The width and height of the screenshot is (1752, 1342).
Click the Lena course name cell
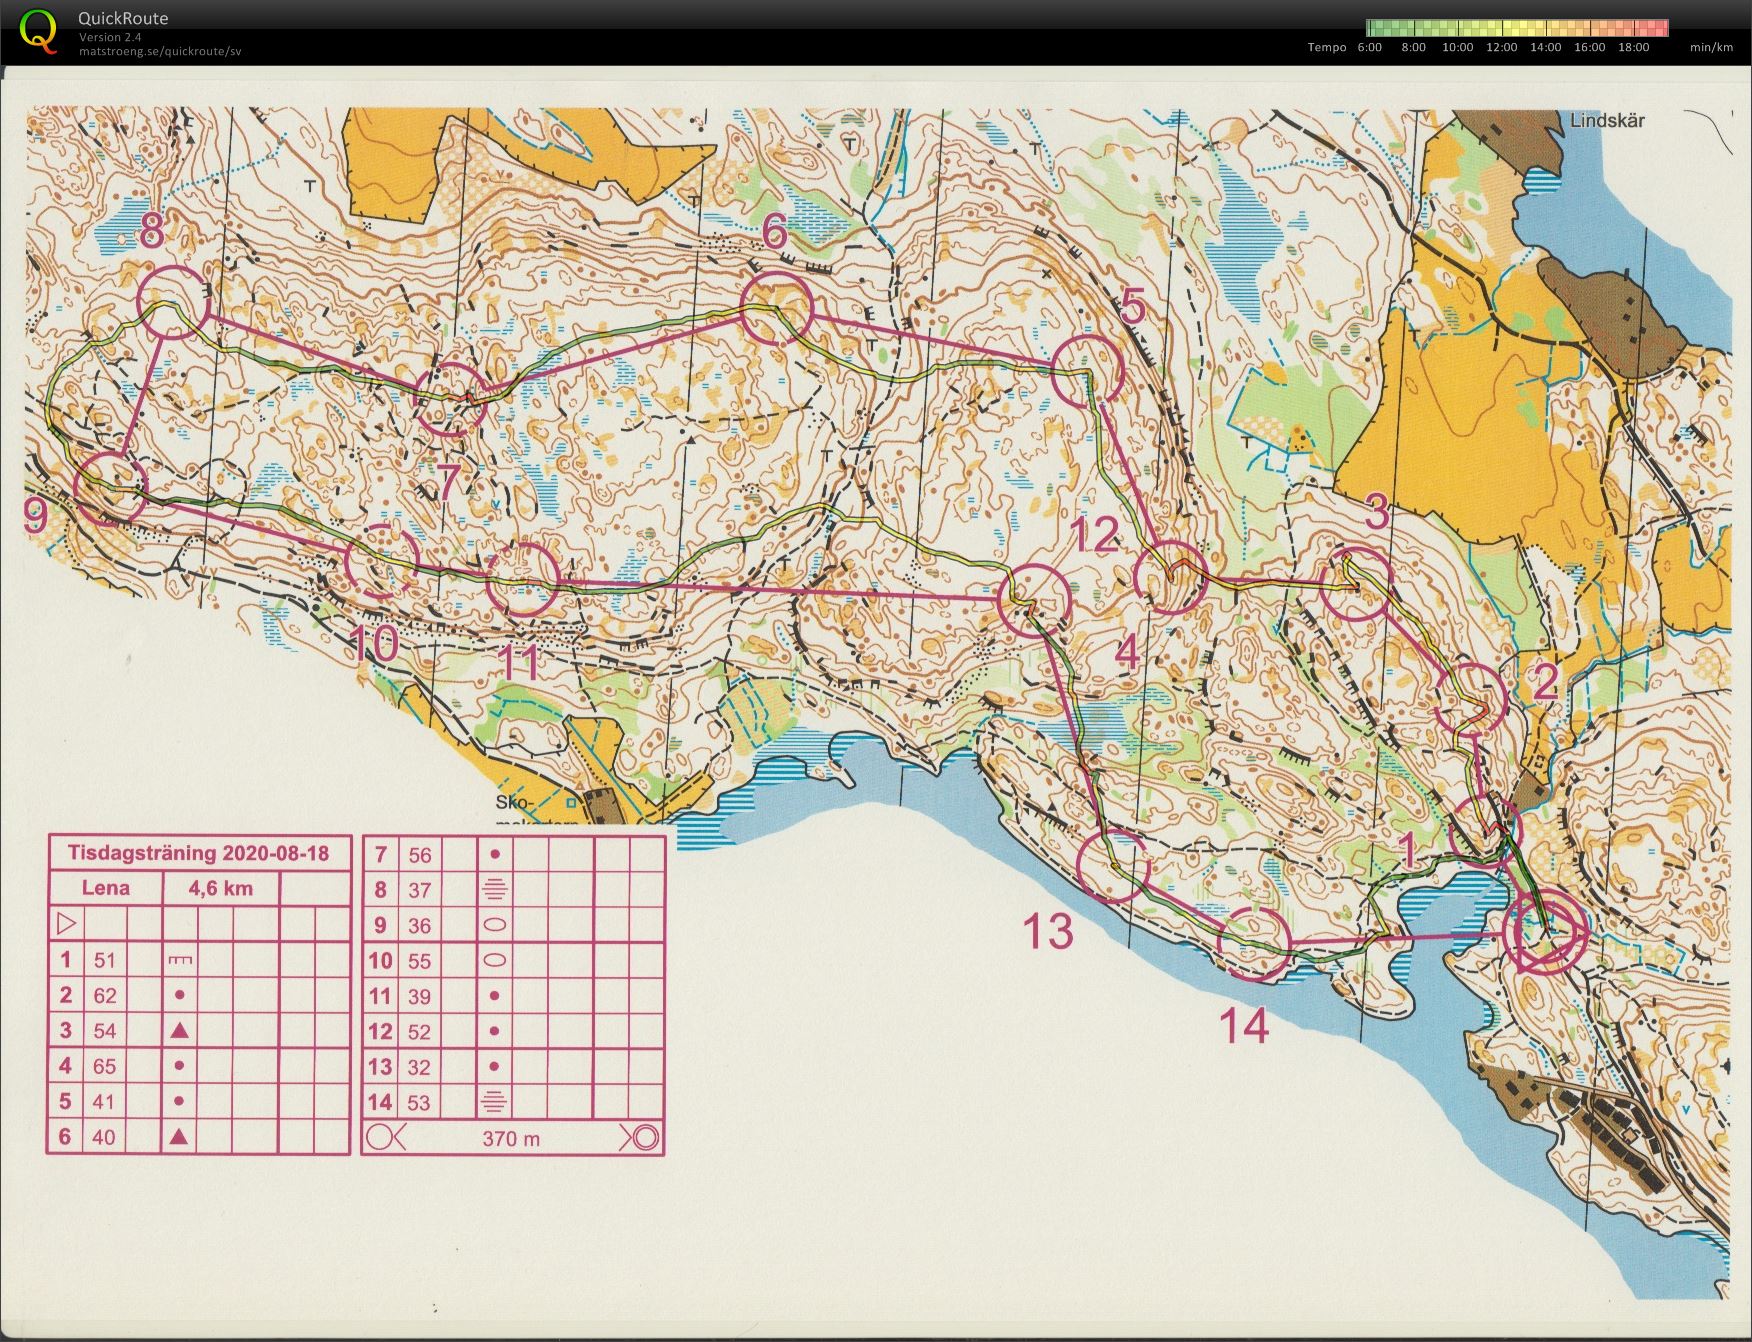click(105, 888)
